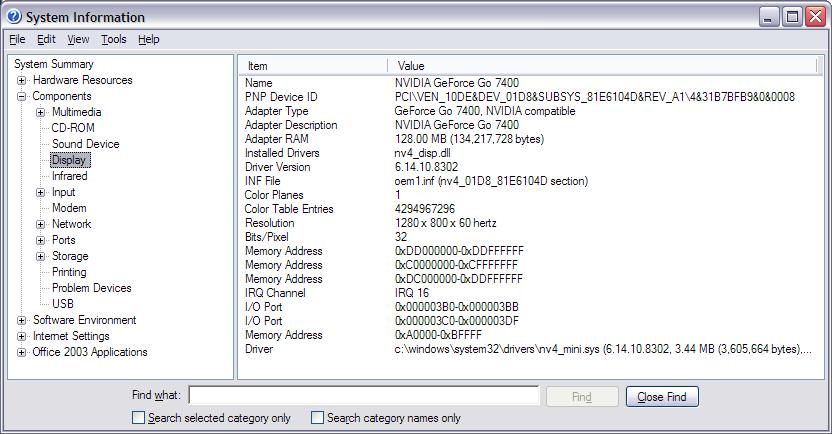The height and width of the screenshot is (434, 832).
Task: Click the Find button
Action: [582, 397]
